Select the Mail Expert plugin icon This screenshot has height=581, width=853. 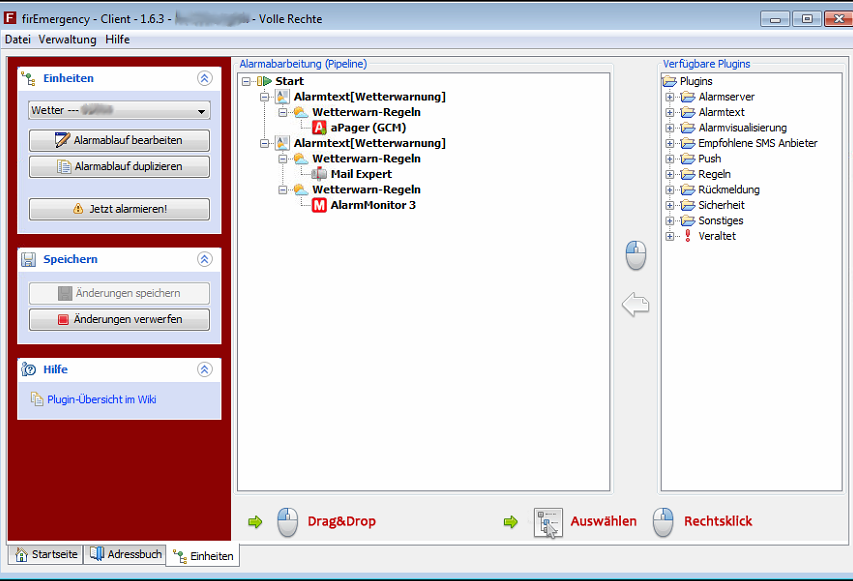[x=320, y=174]
